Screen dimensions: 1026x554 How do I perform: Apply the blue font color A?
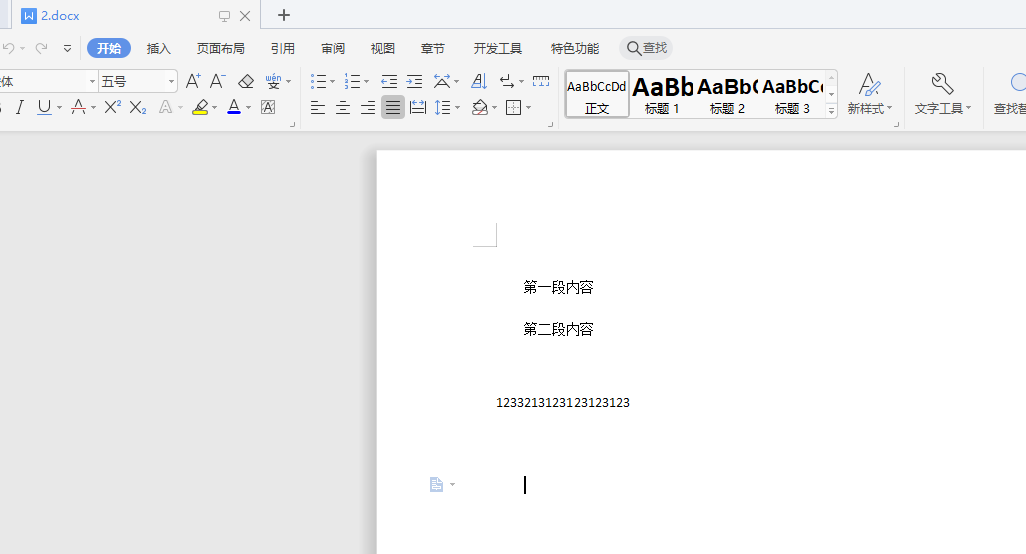click(x=234, y=107)
